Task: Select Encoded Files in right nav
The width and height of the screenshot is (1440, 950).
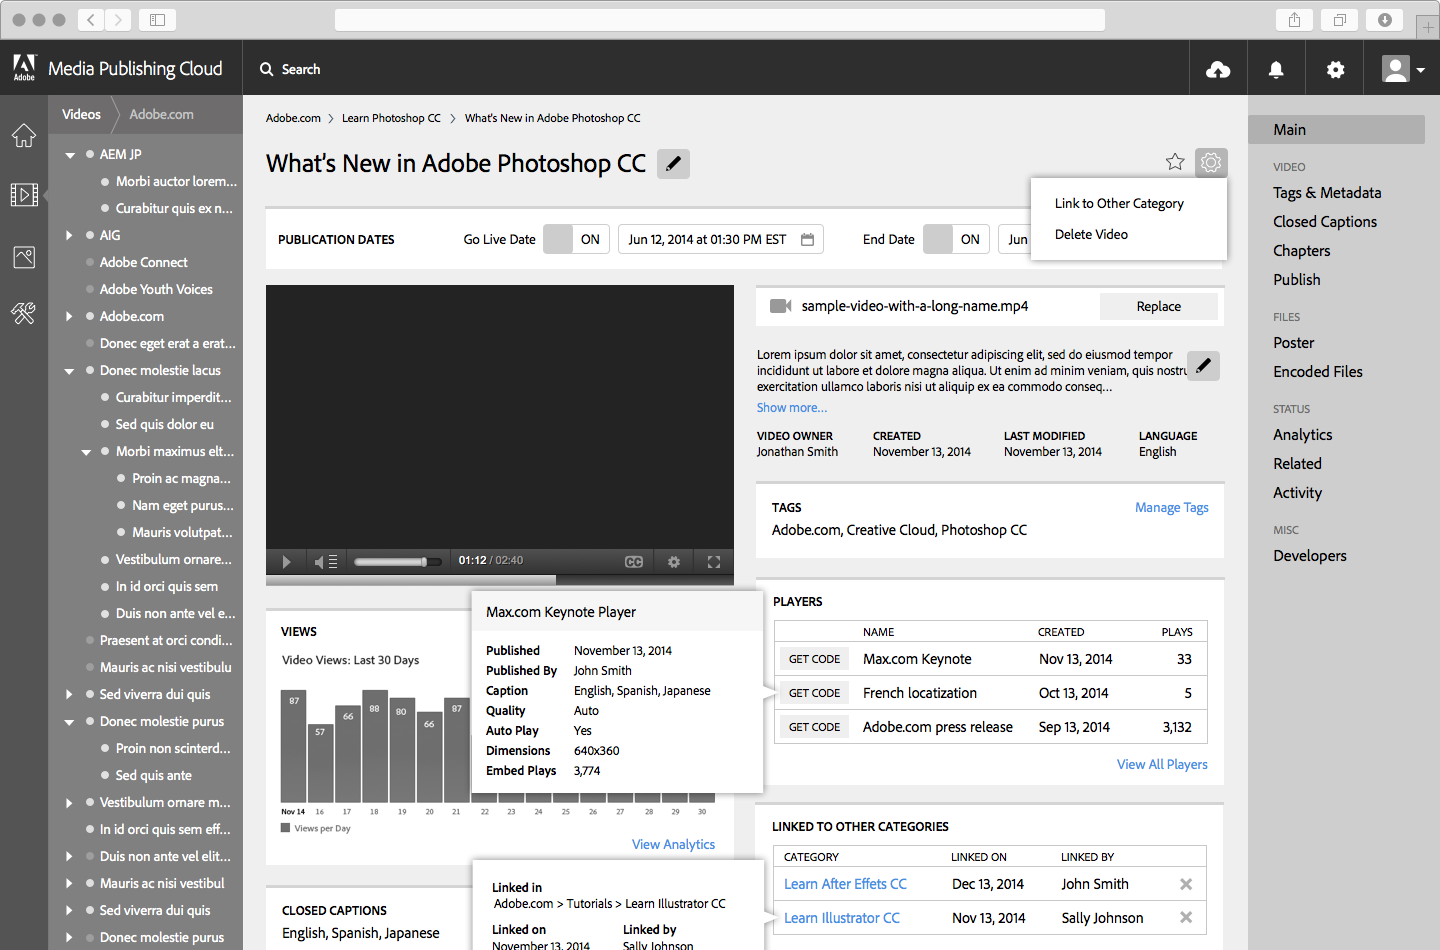Action: click(1318, 371)
